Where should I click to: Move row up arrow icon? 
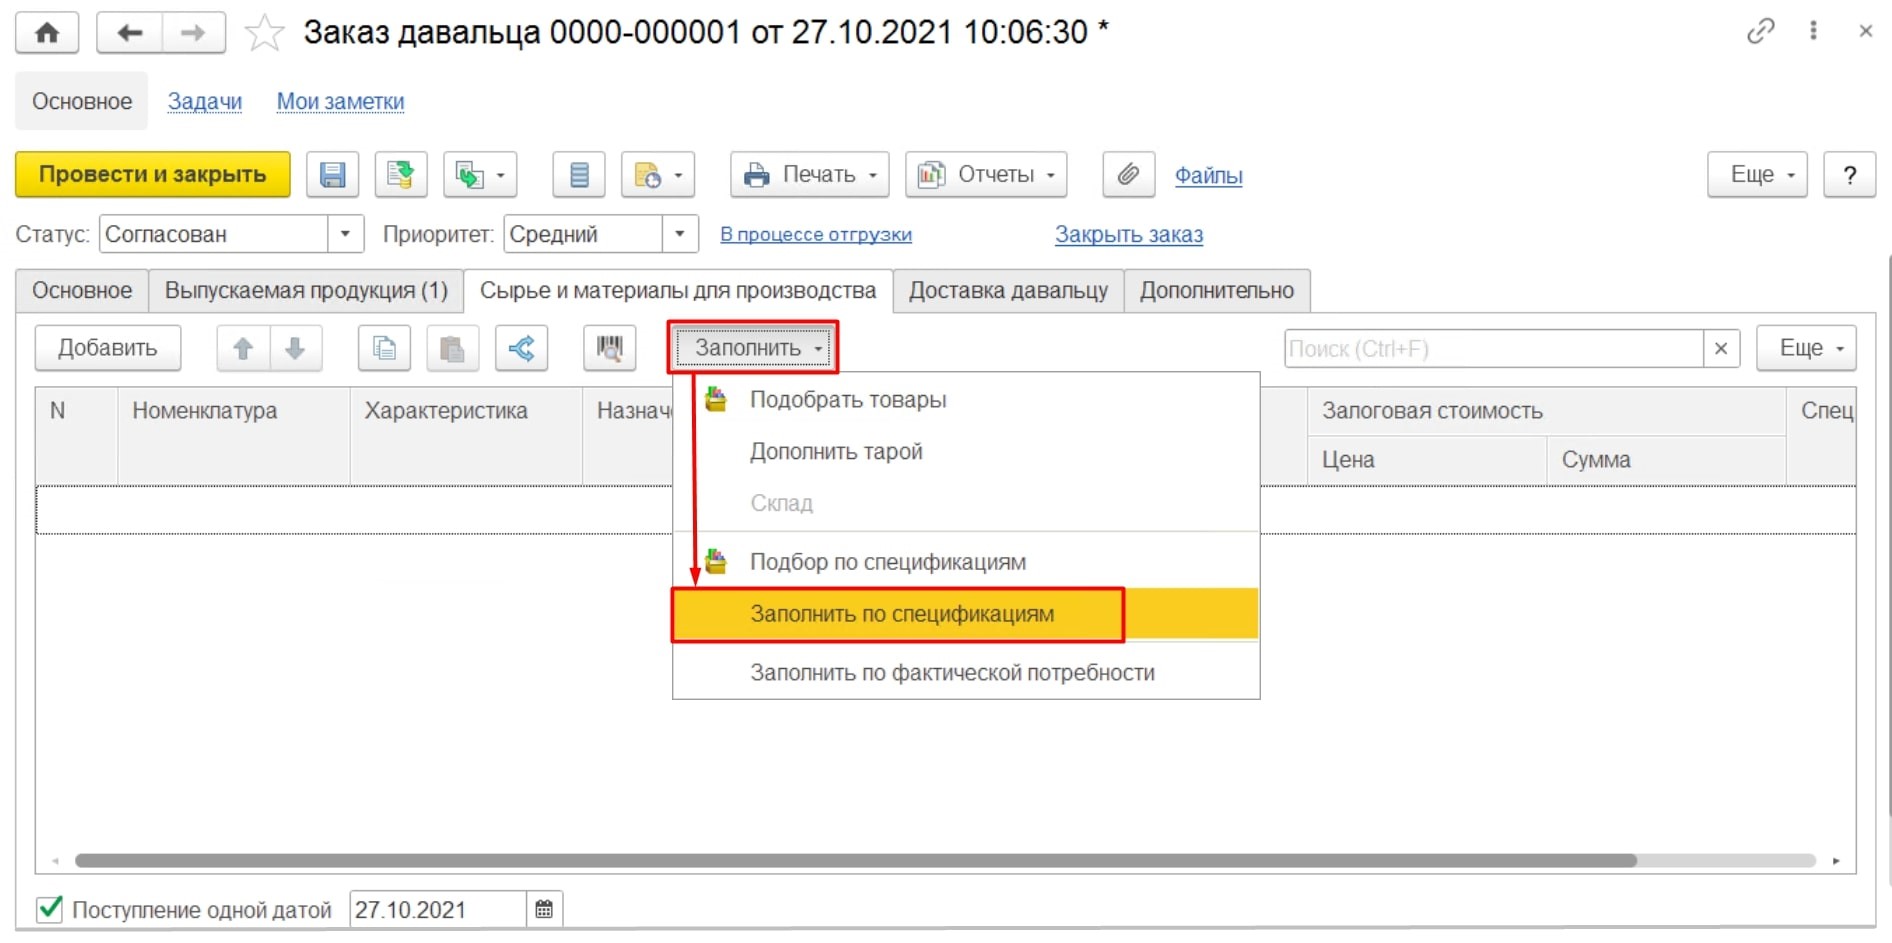(243, 348)
